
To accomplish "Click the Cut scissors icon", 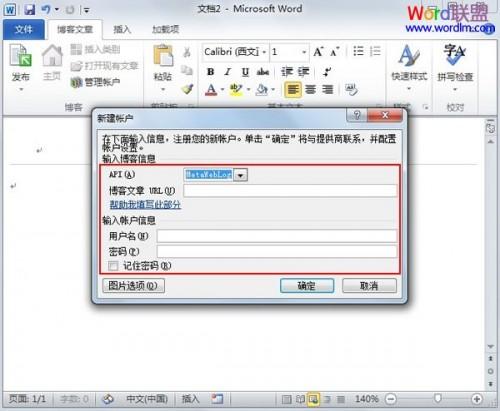I will pos(187,52).
